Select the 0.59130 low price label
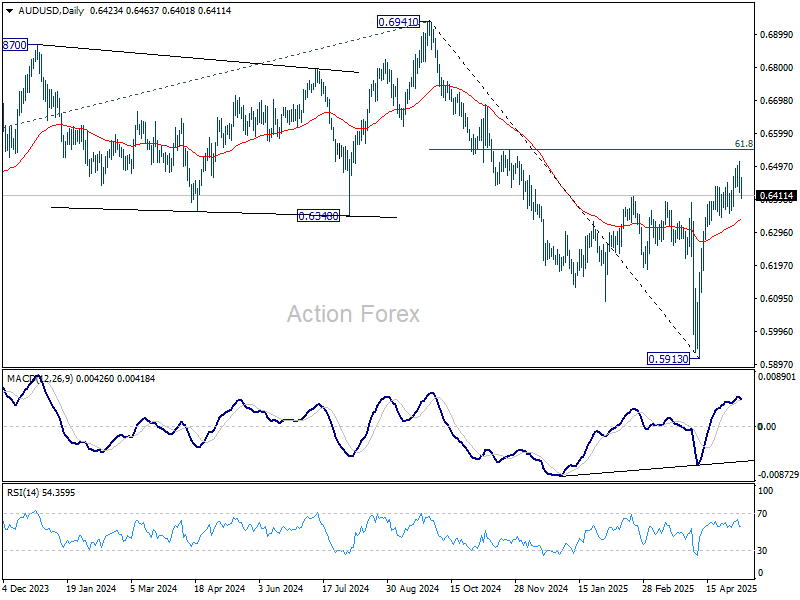This screenshot has width=800, height=600. click(668, 359)
